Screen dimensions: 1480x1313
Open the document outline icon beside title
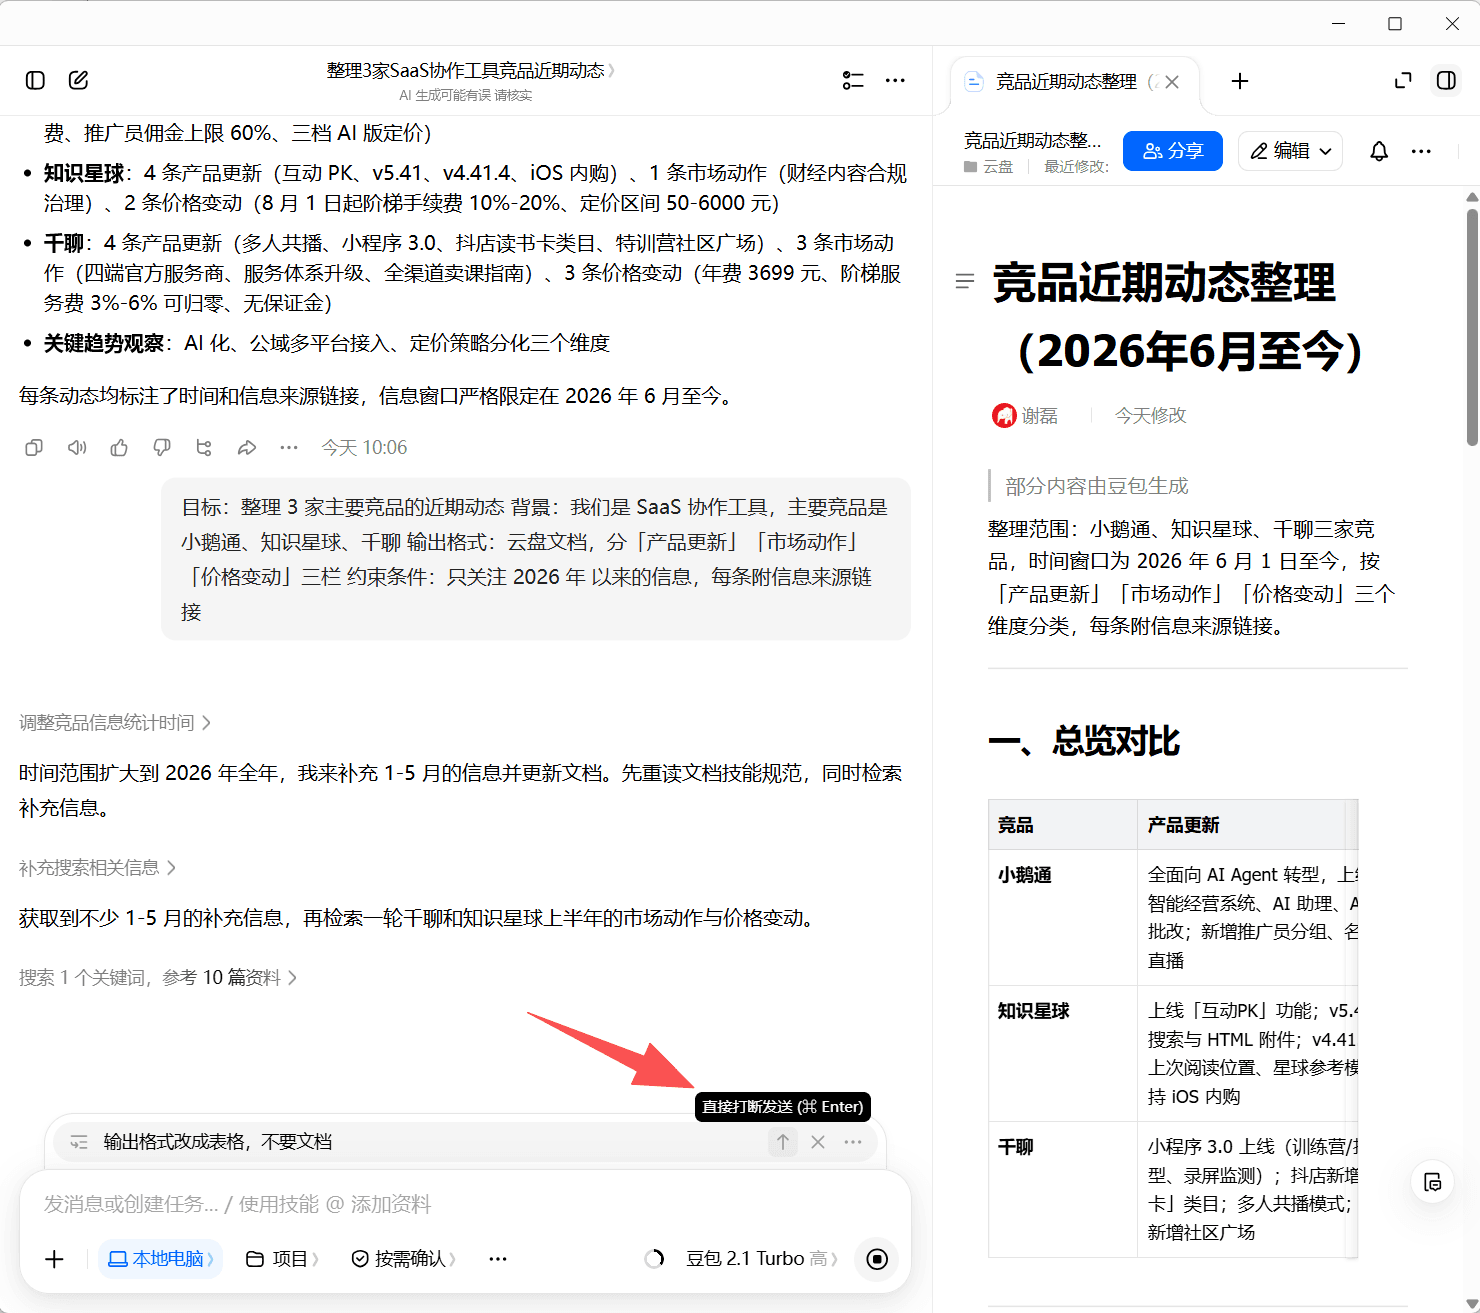pyautogui.click(x=965, y=282)
